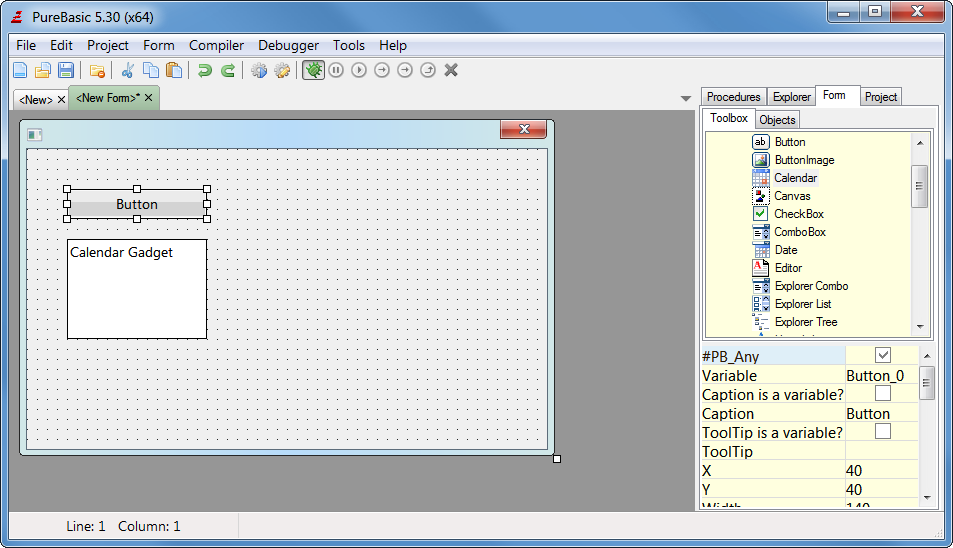Click Toolbox list scroll down arrow
The height and width of the screenshot is (548, 953).
point(920,327)
